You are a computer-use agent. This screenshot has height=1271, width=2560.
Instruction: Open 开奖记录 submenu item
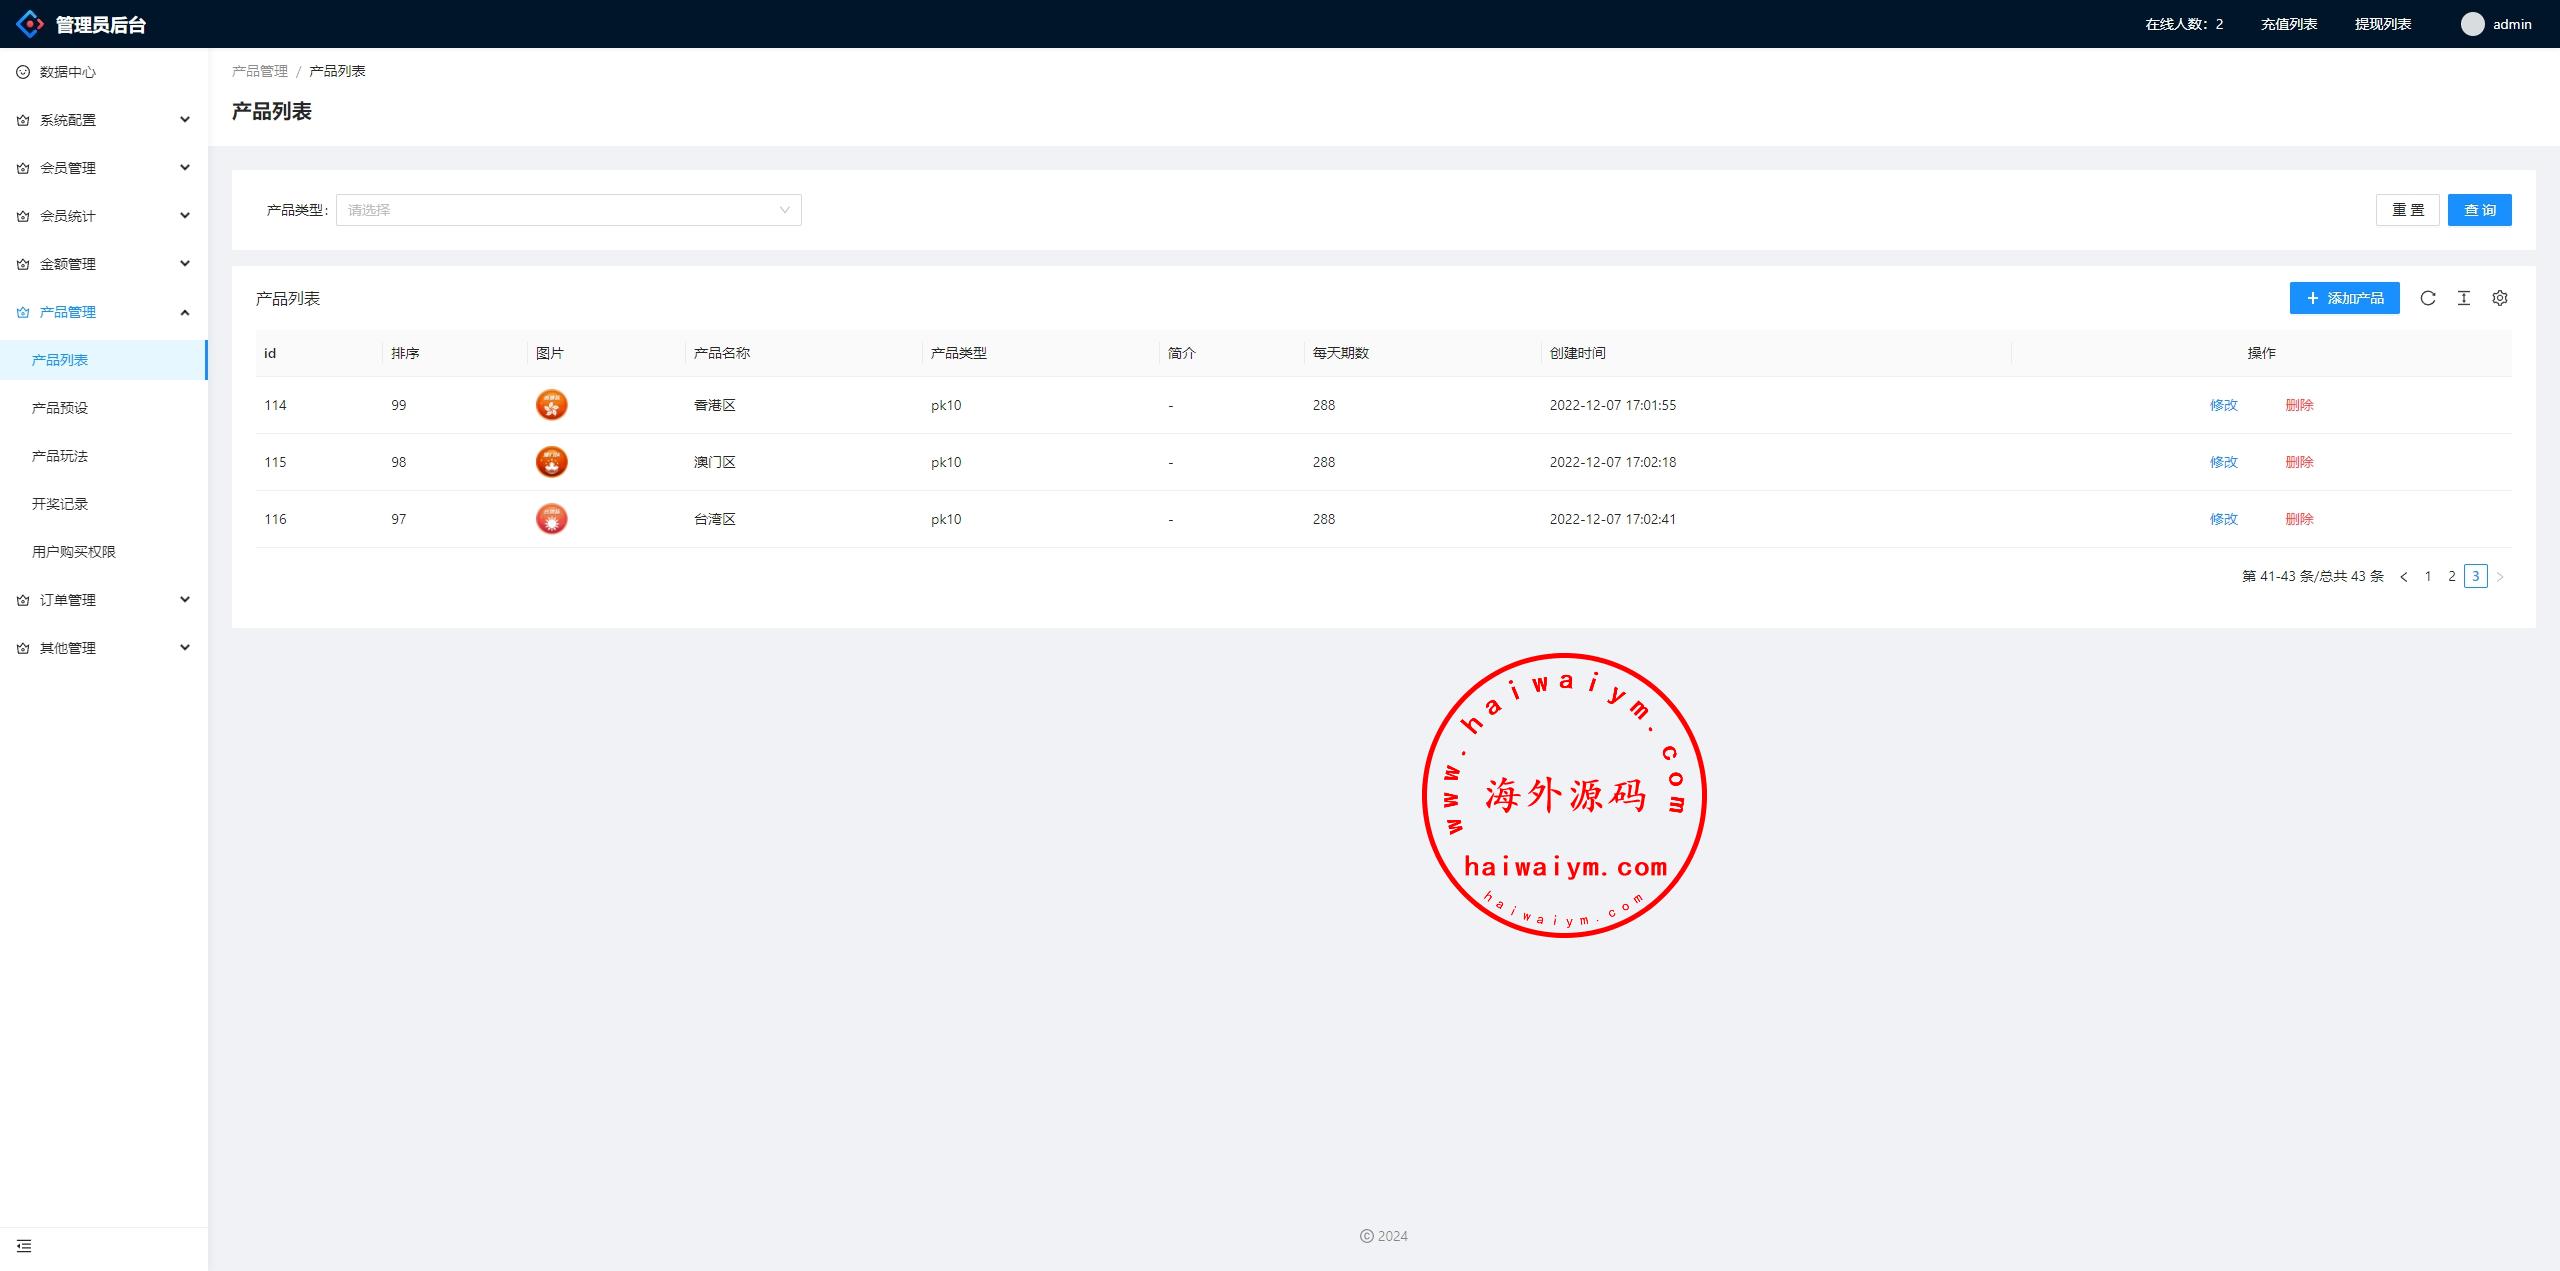coord(60,504)
